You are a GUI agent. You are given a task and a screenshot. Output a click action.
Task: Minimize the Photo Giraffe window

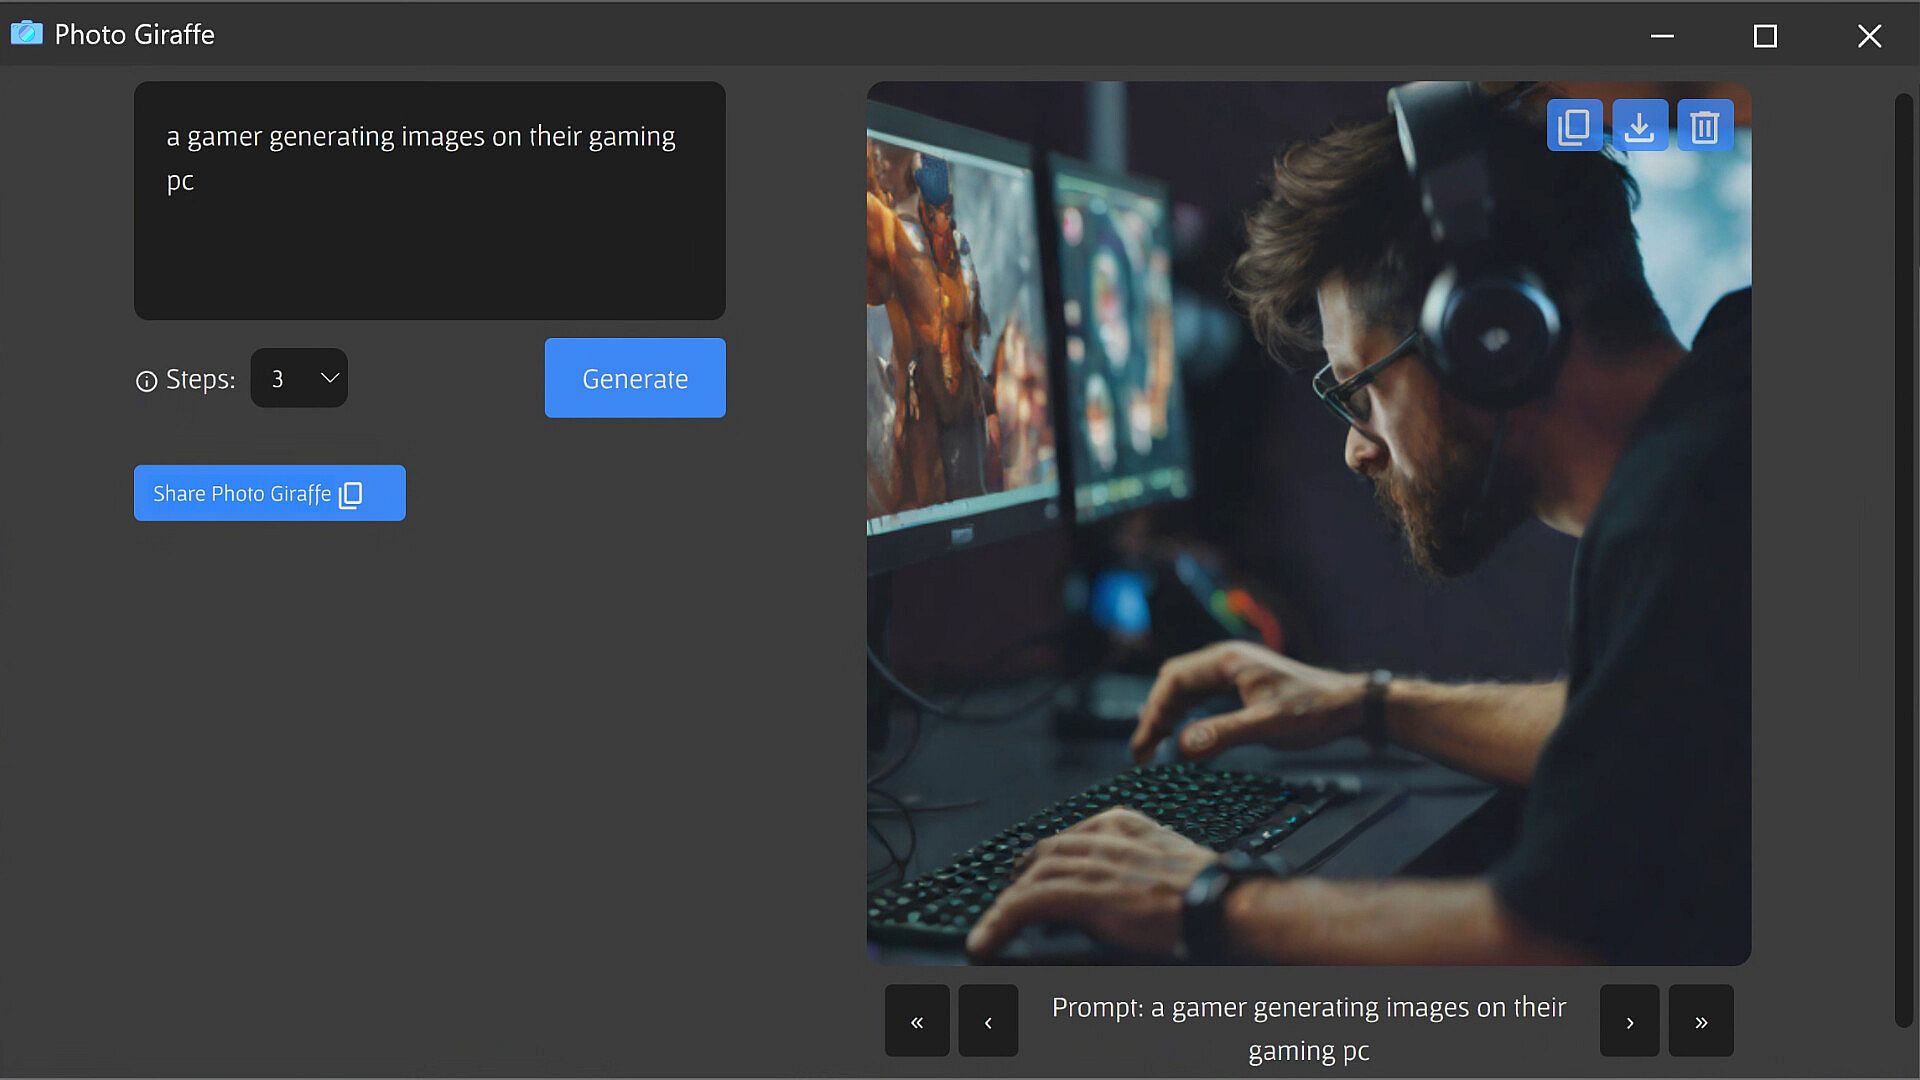tap(1662, 36)
